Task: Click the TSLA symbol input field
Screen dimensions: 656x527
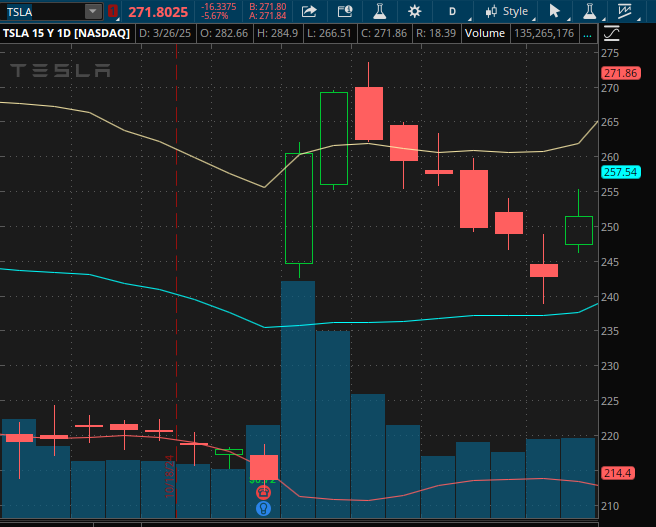Action: pos(42,11)
